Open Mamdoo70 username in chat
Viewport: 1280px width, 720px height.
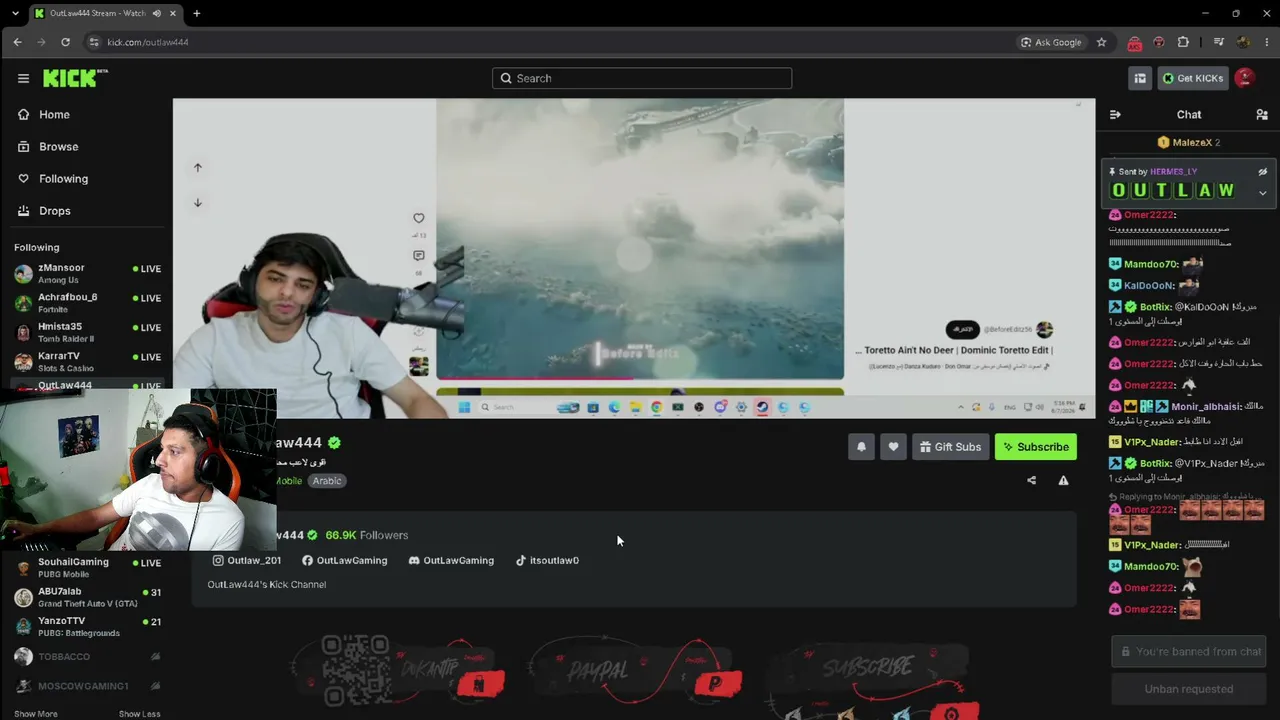[x=1150, y=264]
